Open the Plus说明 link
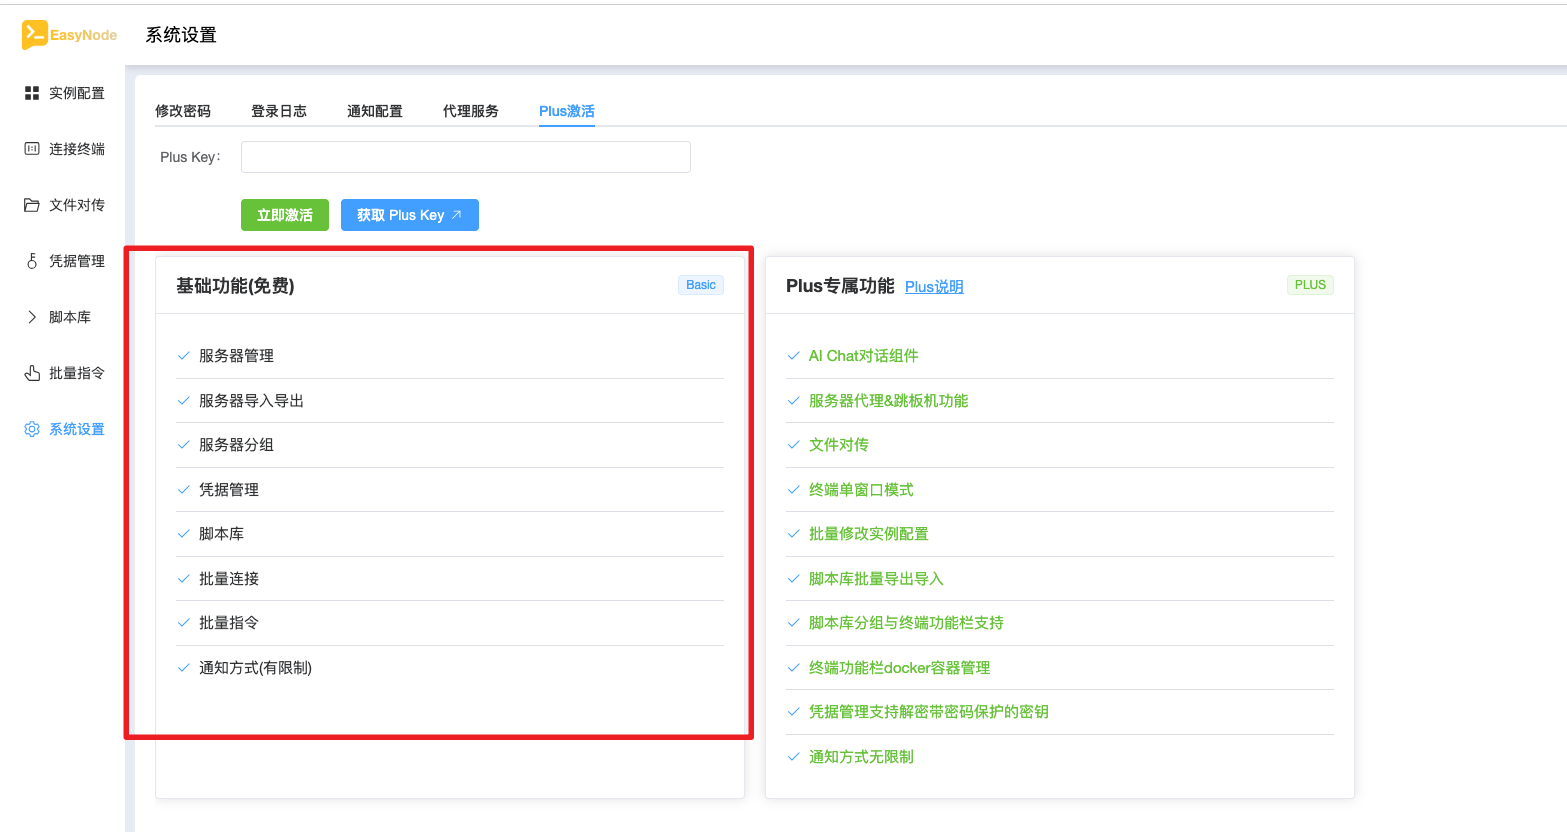1567x832 pixels. pyautogui.click(x=934, y=287)
